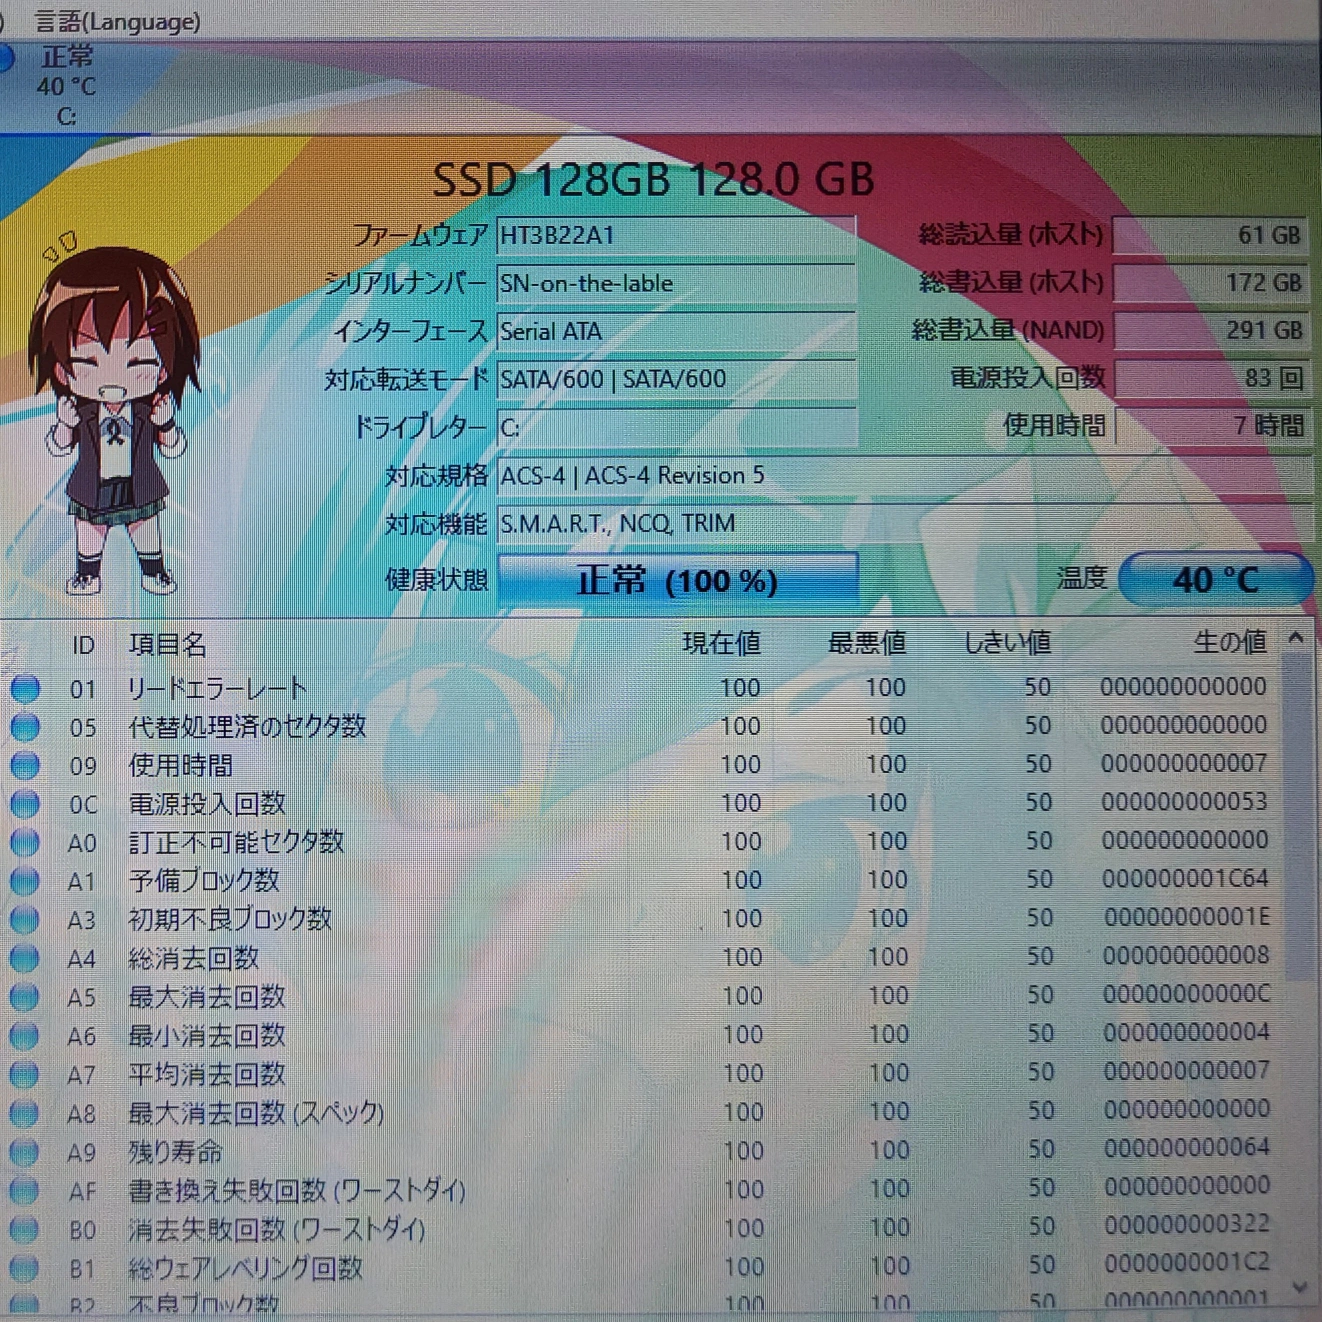Click the ID column header
Screen dimensions: 1322x1322
coord(83,645)
